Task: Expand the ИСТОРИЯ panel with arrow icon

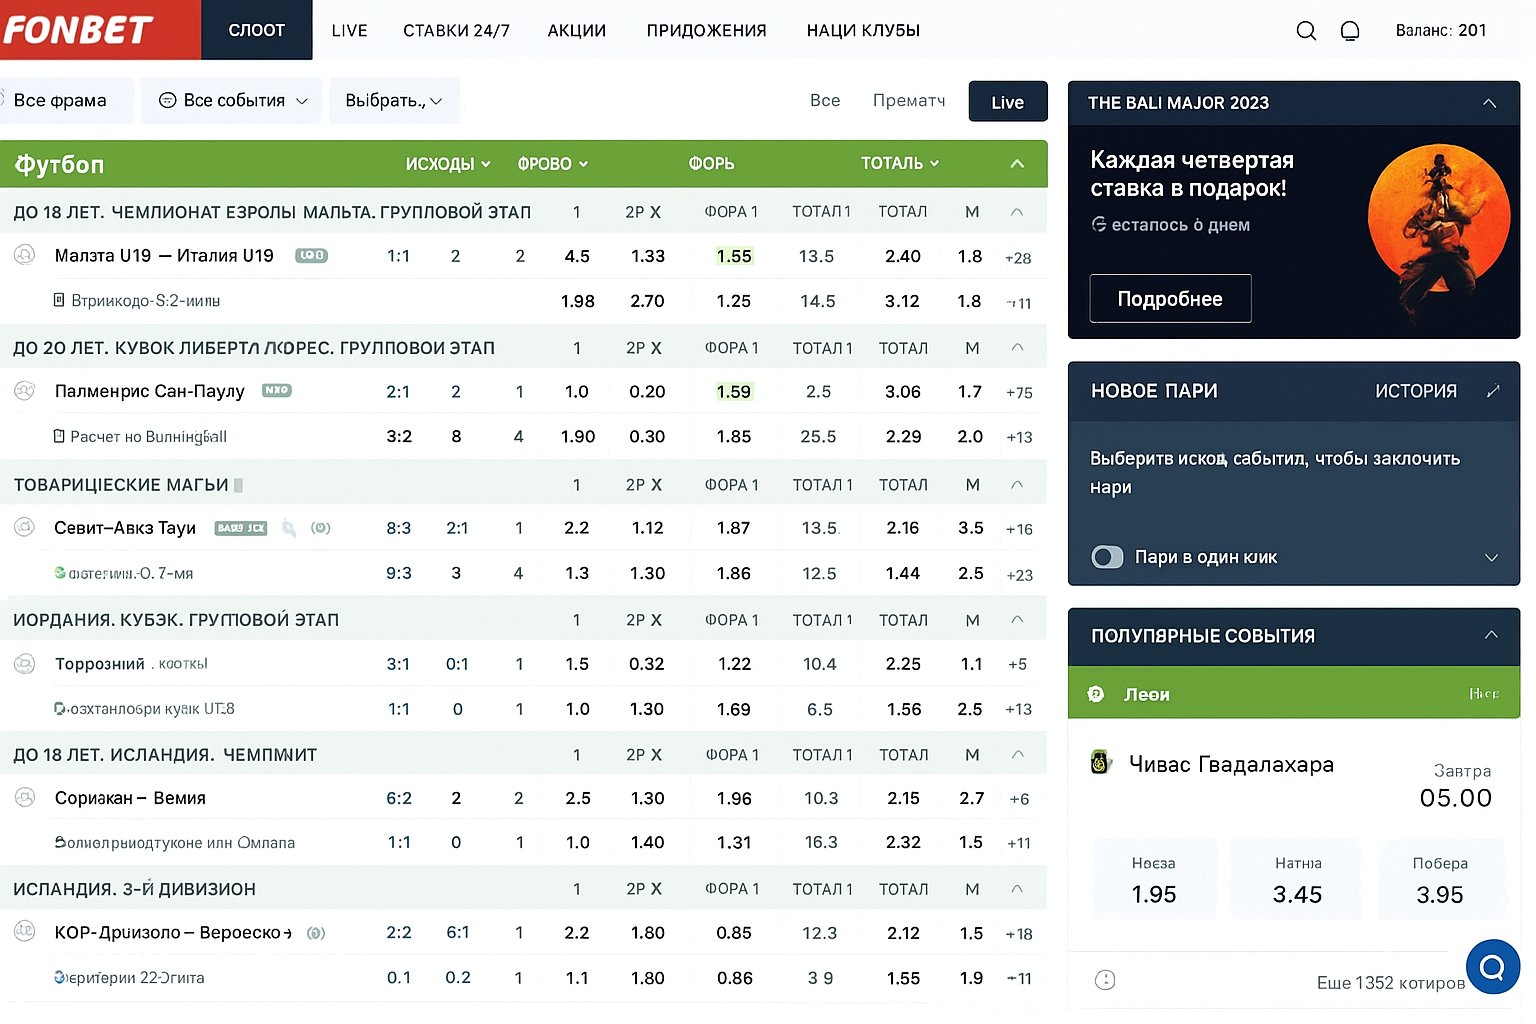Action: 1493,391
